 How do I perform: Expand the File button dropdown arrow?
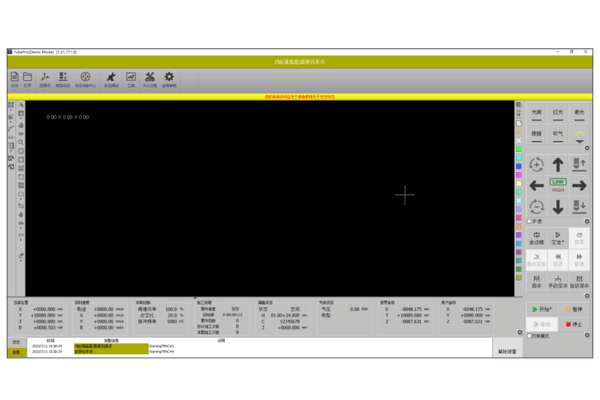point(15,91)
